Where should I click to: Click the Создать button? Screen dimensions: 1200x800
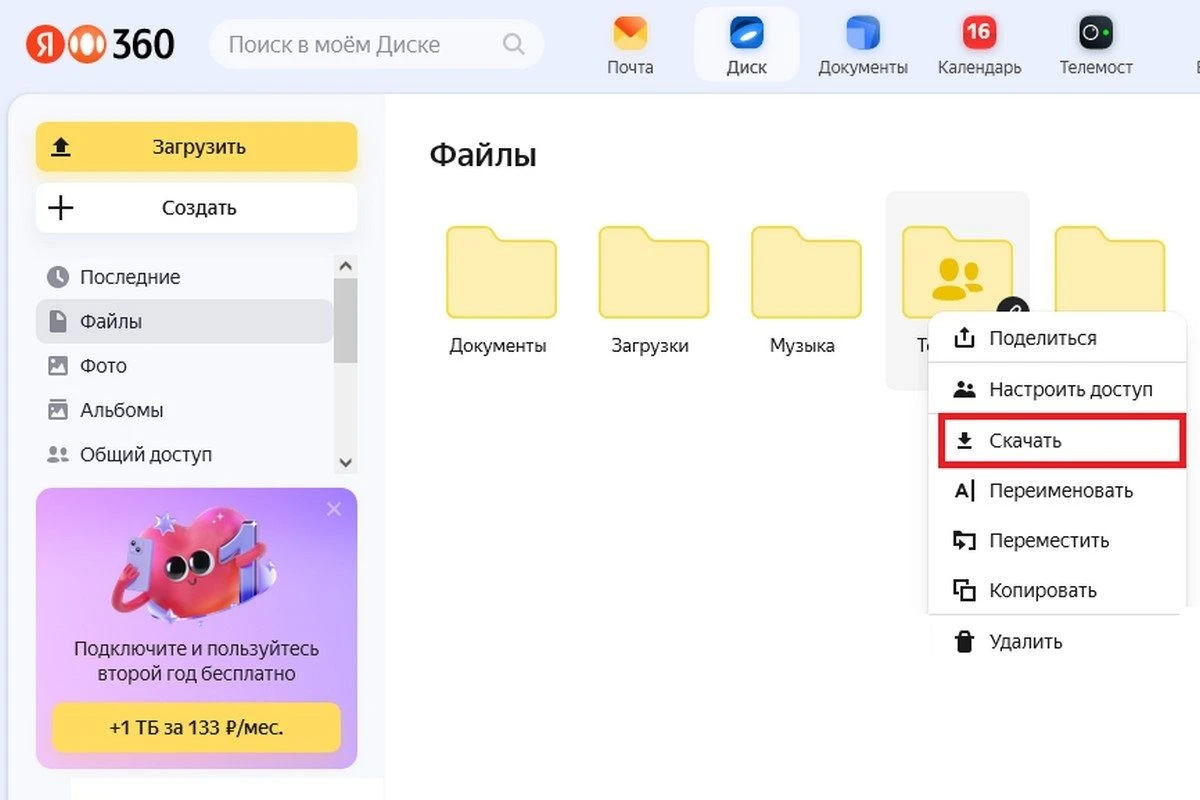tap(197, 208)
